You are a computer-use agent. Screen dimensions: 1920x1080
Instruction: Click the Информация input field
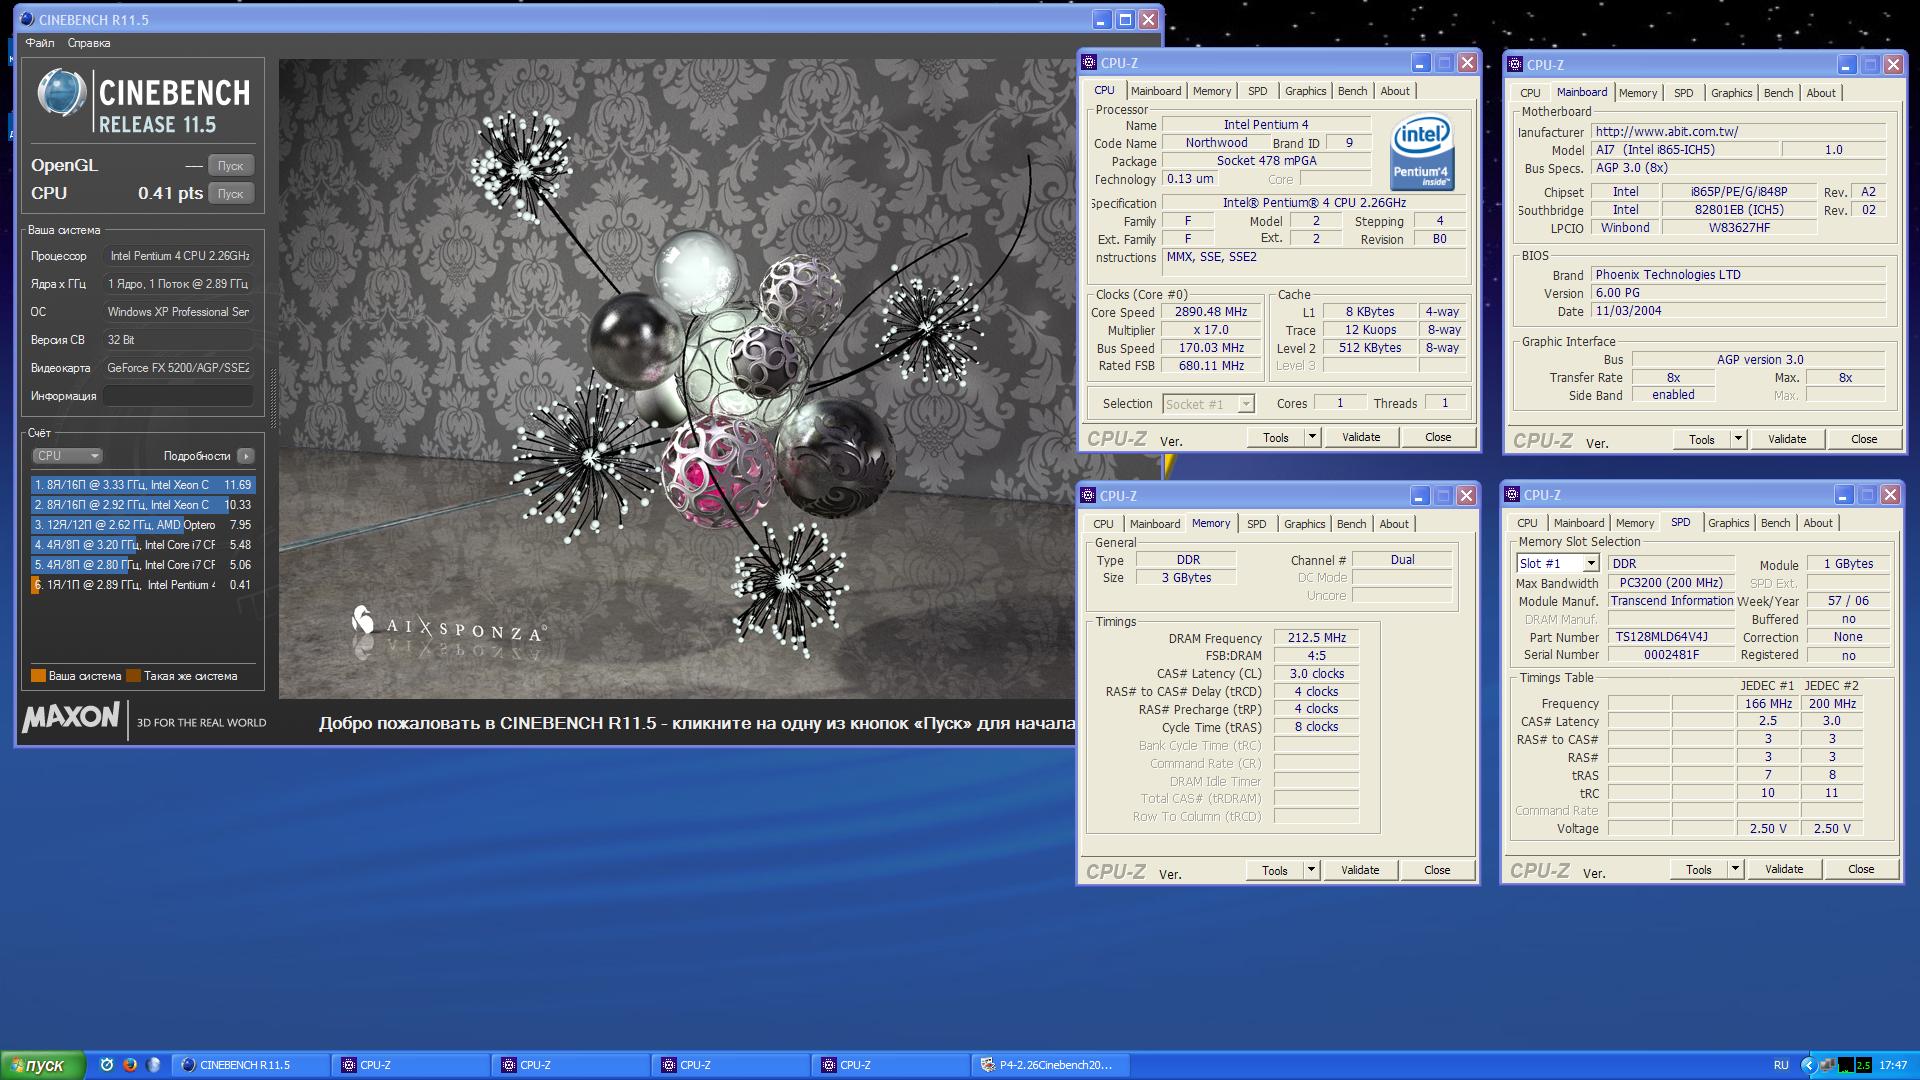(179, 396)
